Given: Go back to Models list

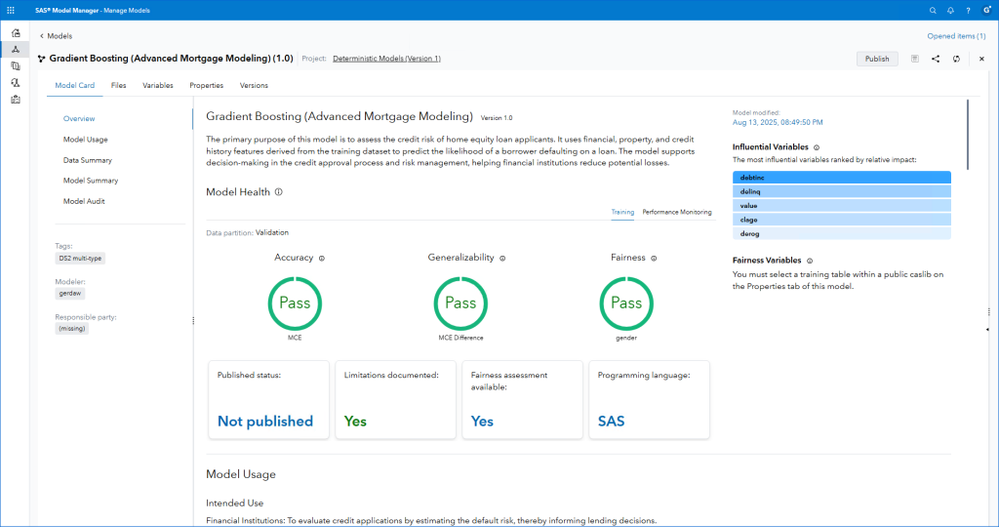Looking at the screenshot, I should (x=56, y=36).
